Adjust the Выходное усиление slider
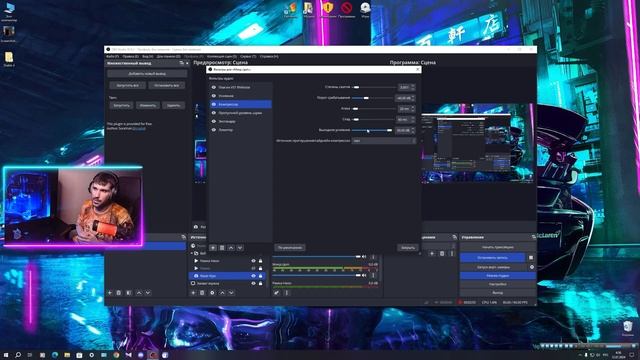The width and height of the screenshot is (640, 360). (372, 130)
